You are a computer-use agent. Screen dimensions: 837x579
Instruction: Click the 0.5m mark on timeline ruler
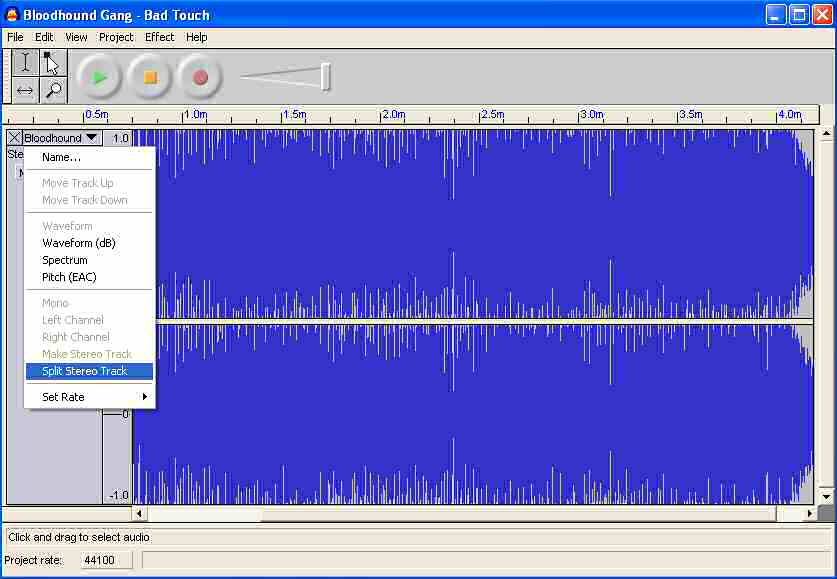point(97,114)
